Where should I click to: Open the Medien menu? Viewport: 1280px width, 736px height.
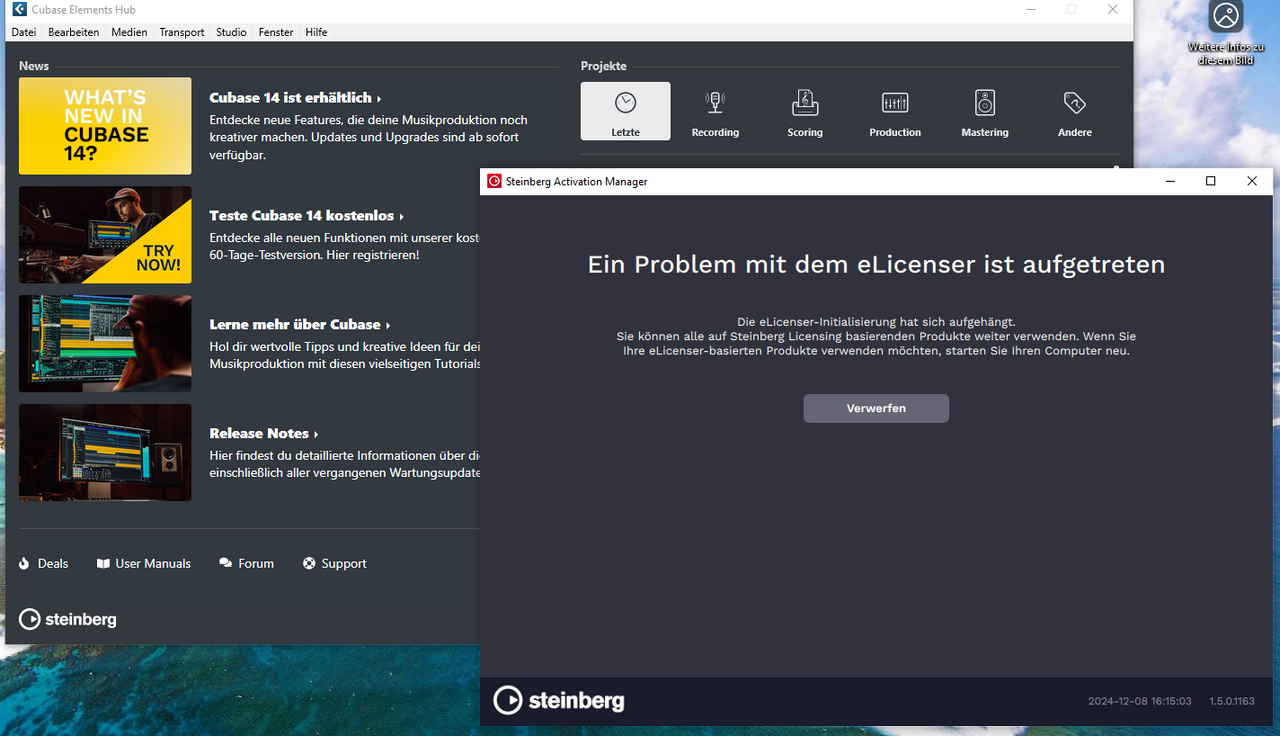point(129,32)
